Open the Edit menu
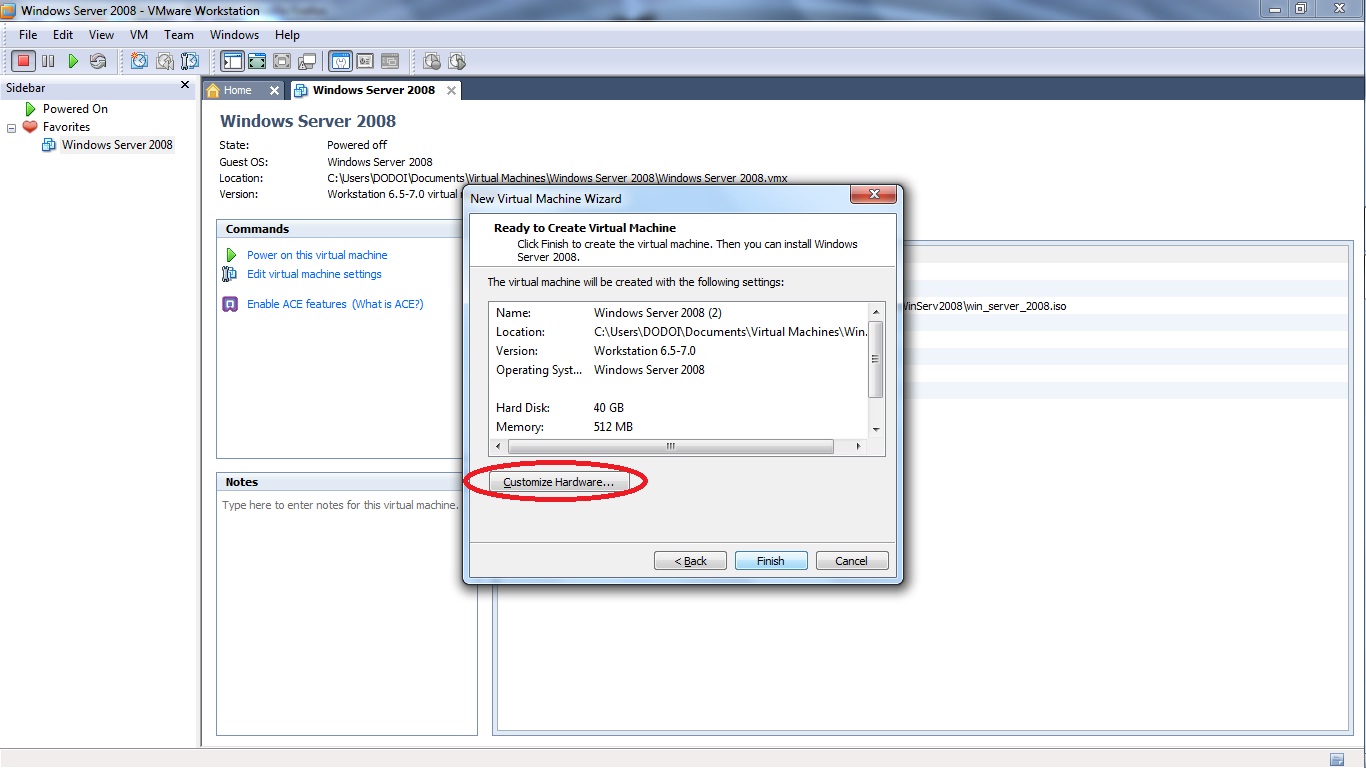The height and width of the screenshot is (768, 1366). coord(63,35)
